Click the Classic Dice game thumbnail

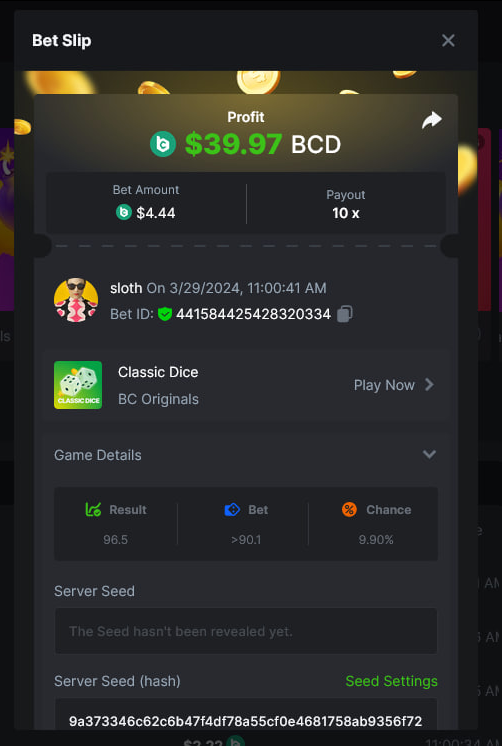pyautogui.click(x=78, y=385)
